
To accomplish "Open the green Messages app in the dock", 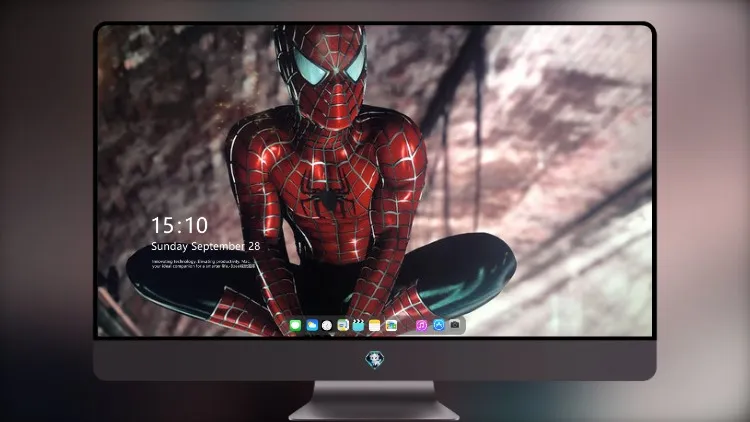I will coord(296,325).
